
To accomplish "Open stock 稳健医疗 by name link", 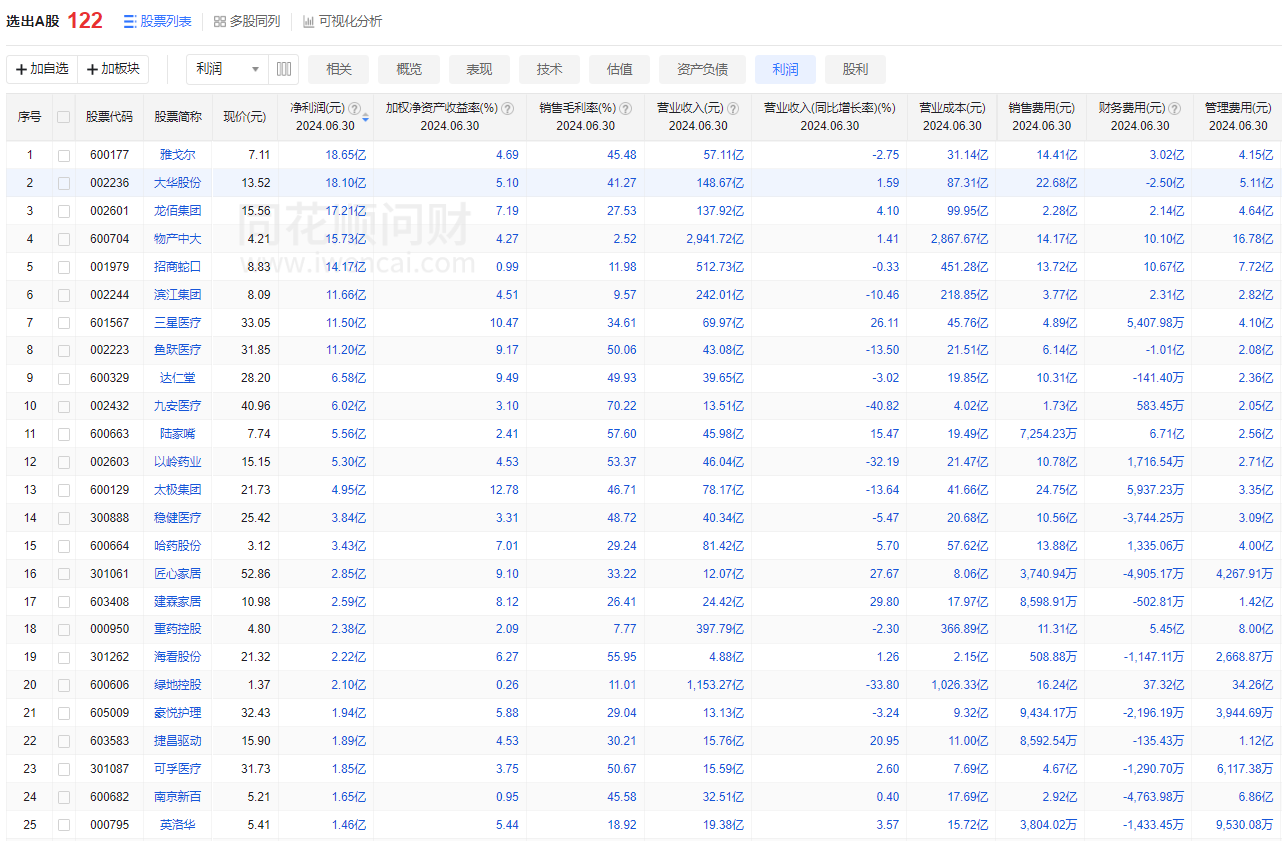I will (178, 518).
